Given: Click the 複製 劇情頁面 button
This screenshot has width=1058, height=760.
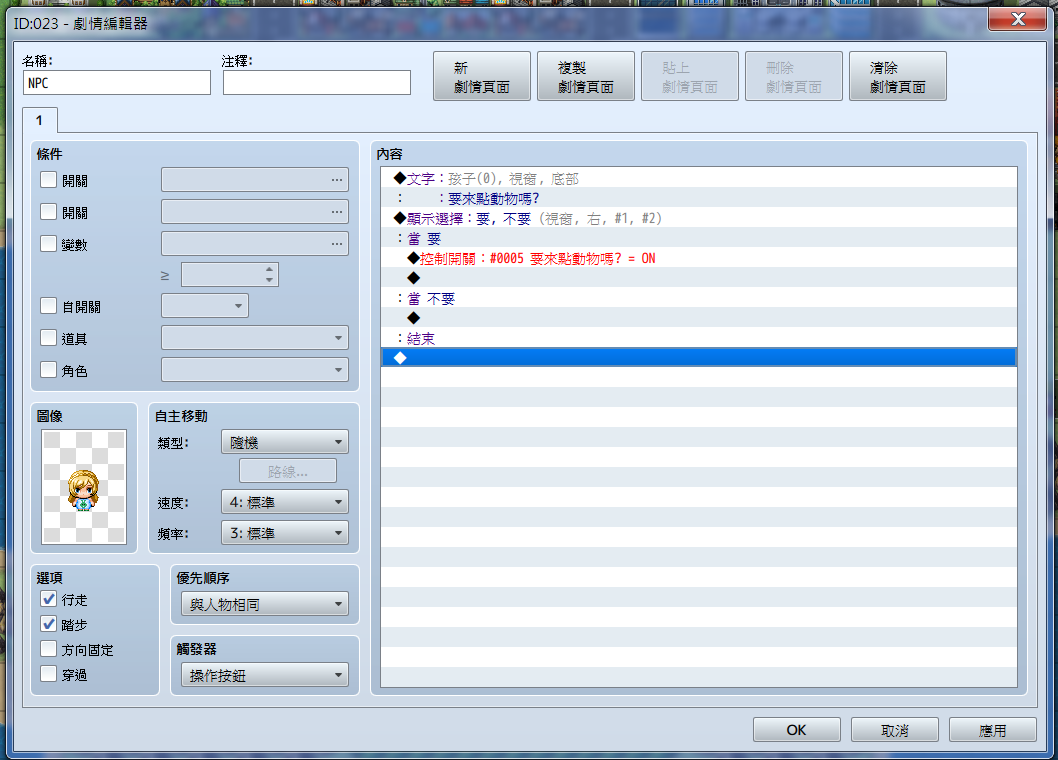Looking at the screenshot, I should click(x=586, y=76).
